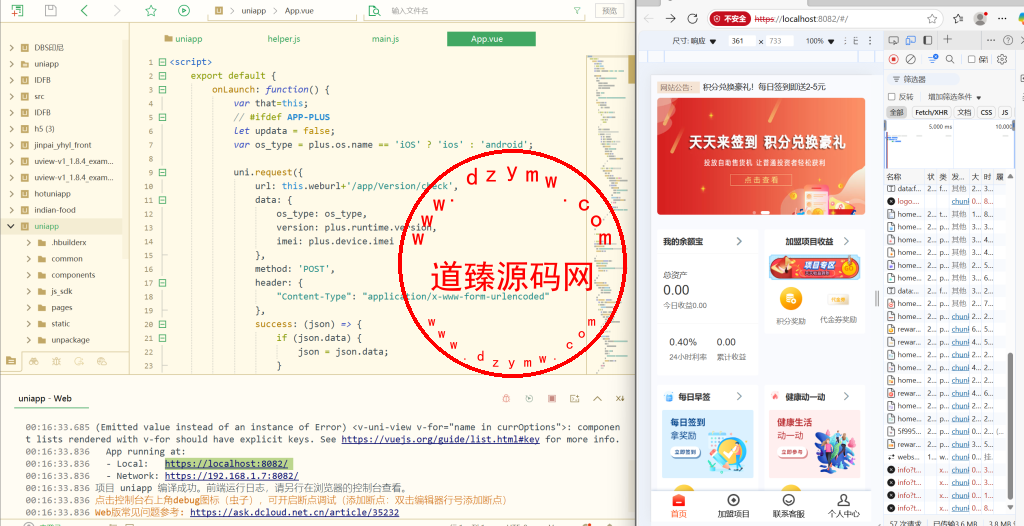Image resolution: width=1024 pixels, height=526 pixels.
Task: Switch to the helper.js editor tab
Action: [x=283, y=39]
